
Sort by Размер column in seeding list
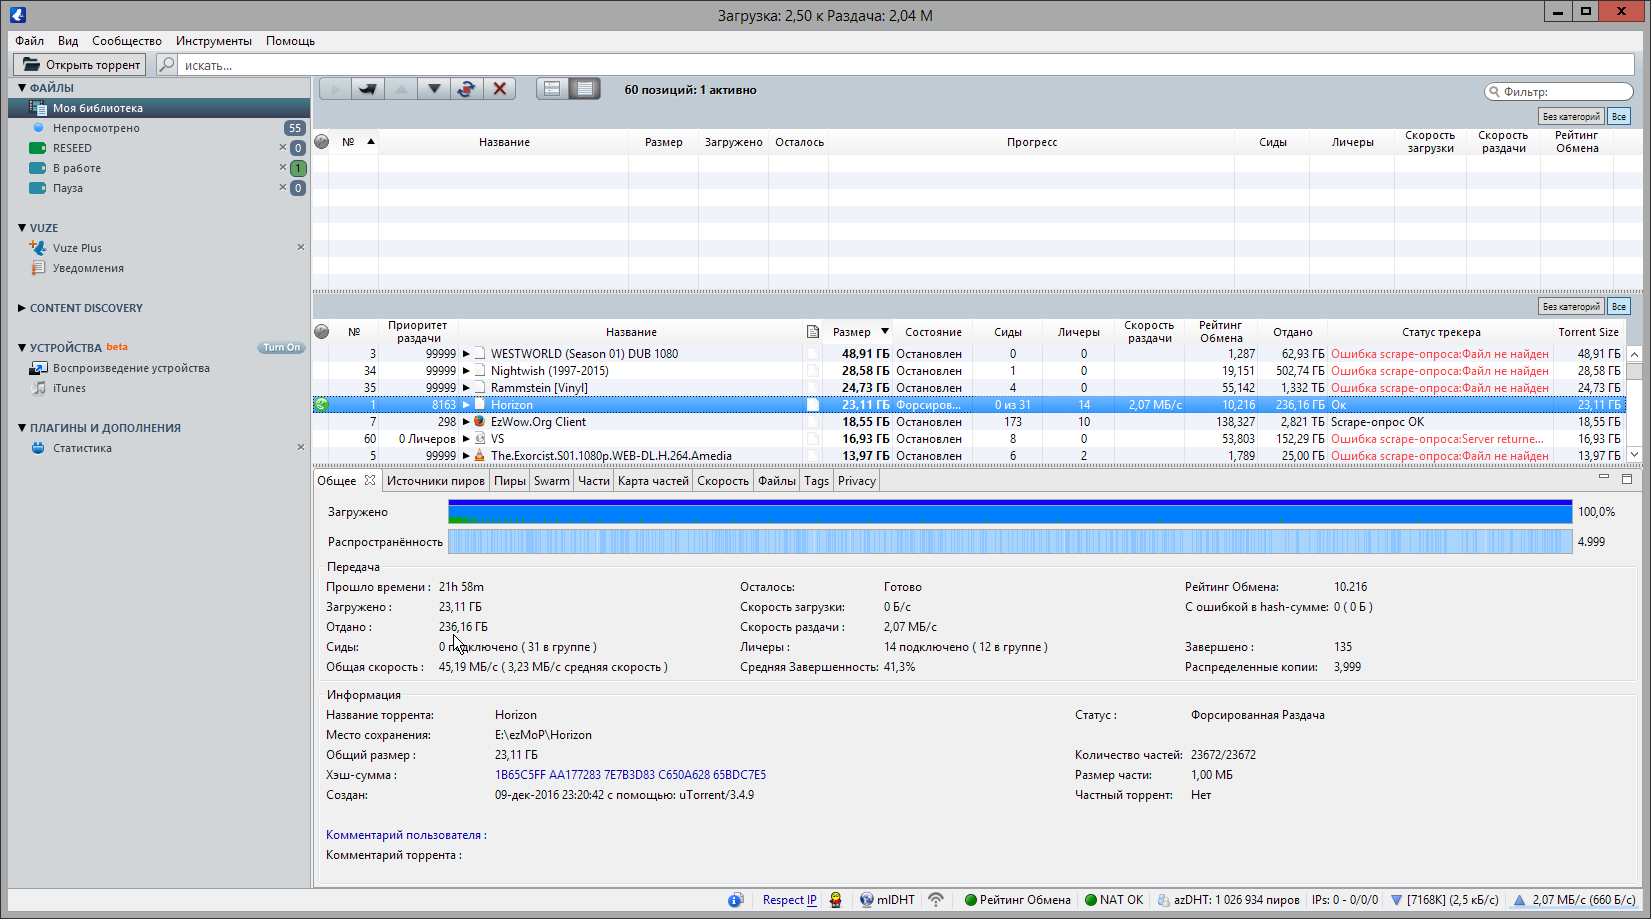(859, 332)
